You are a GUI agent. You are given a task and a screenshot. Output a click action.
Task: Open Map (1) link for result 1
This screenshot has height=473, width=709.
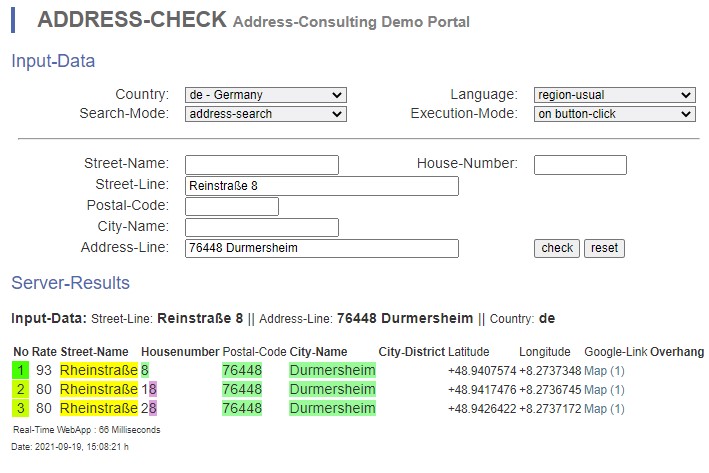(x=604, y=371)
